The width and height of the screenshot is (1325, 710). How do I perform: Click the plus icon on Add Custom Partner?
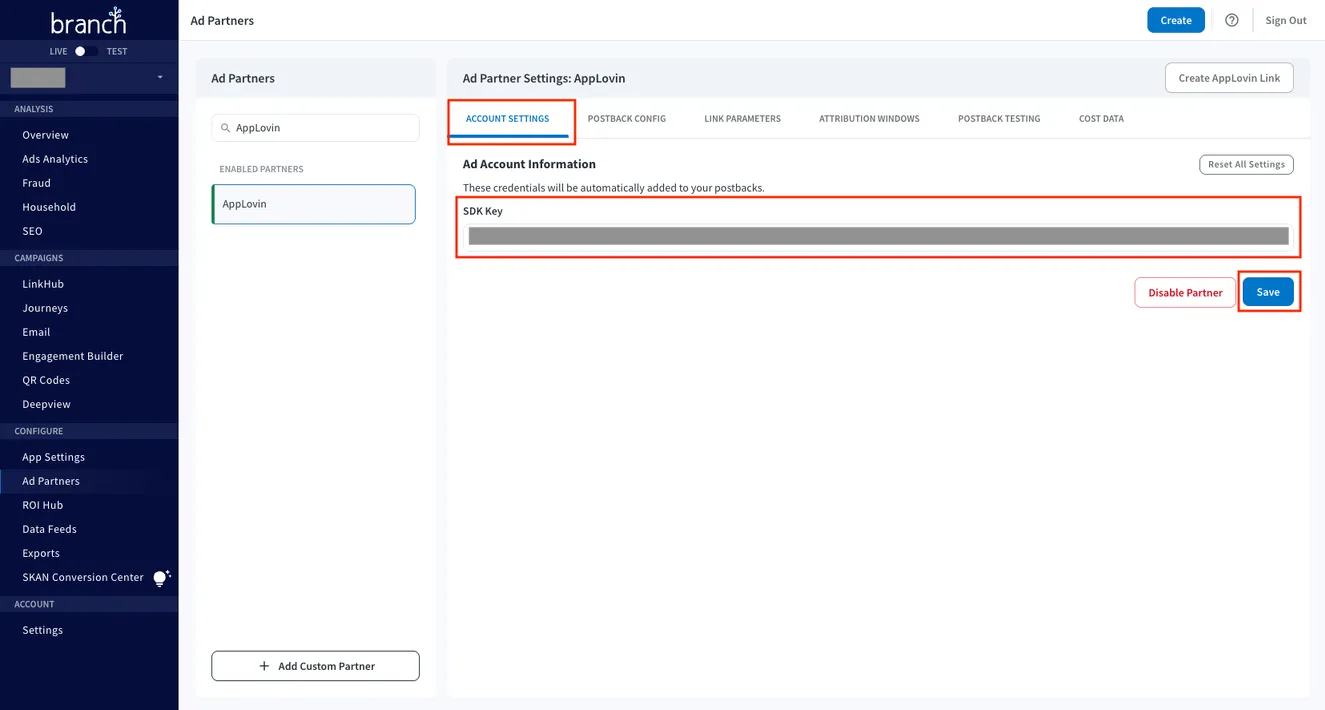tap(263, 665)
